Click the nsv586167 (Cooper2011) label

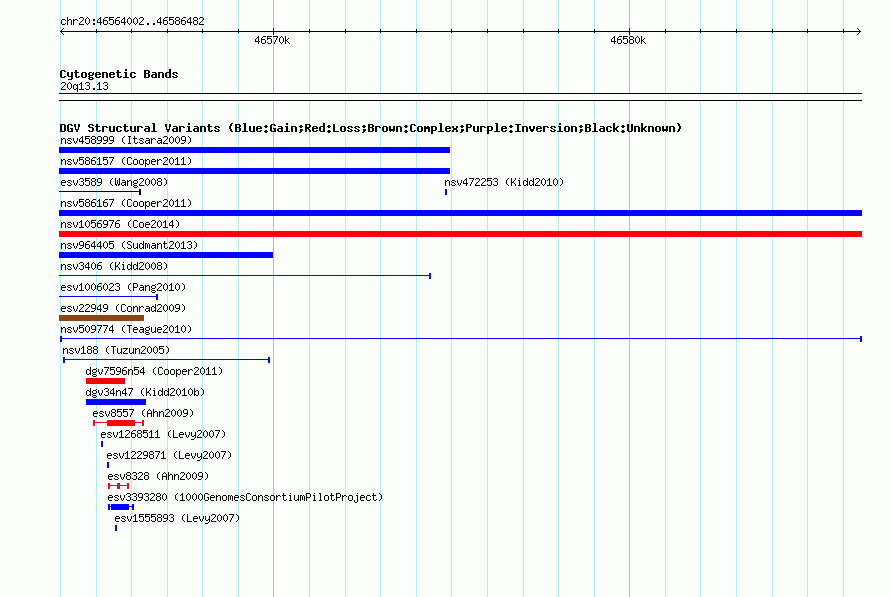[126, 203]
